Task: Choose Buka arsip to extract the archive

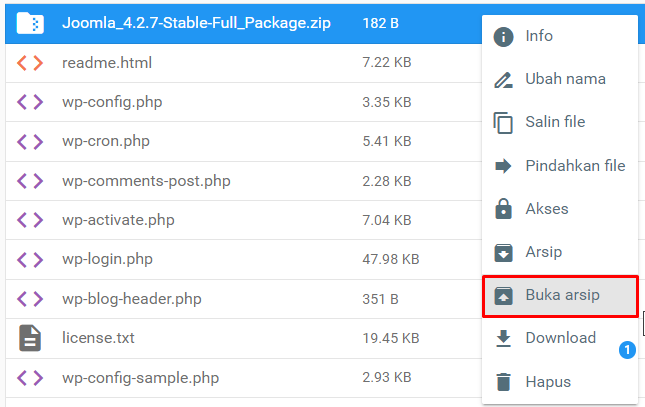Action: pyautogui.click(x=561, y=295)
